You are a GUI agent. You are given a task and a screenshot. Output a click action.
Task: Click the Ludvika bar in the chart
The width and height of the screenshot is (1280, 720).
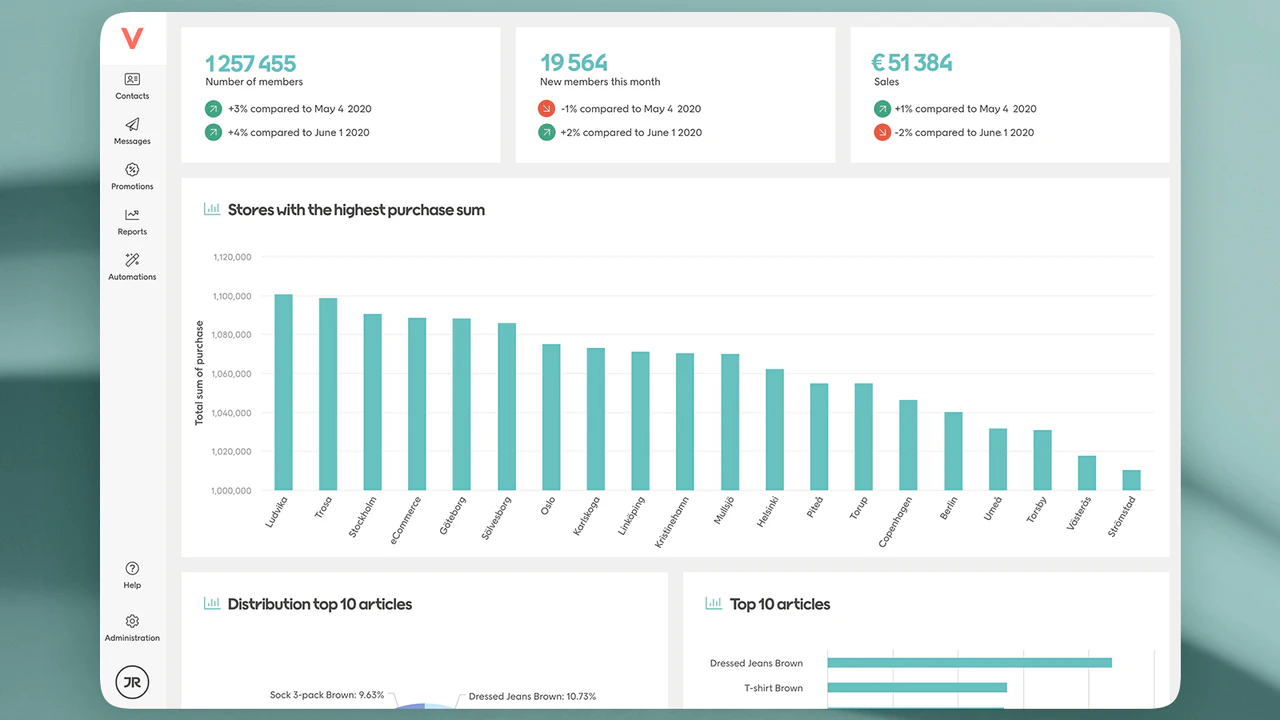(x=284, y=392)
